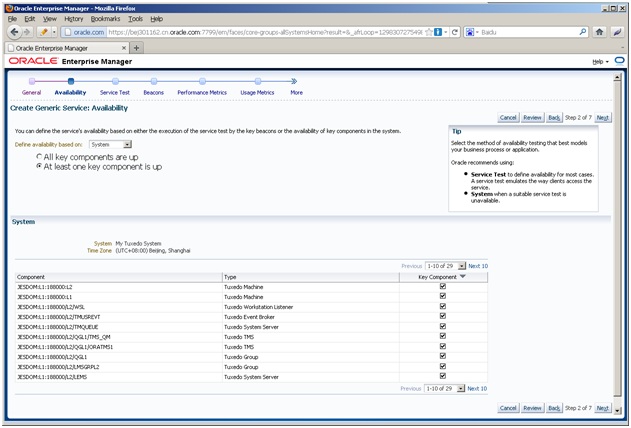The image size is (631, 428).
Task: Toggle key component checkbox for LMSGRPL2 row
Action: [x=443, y=366]
